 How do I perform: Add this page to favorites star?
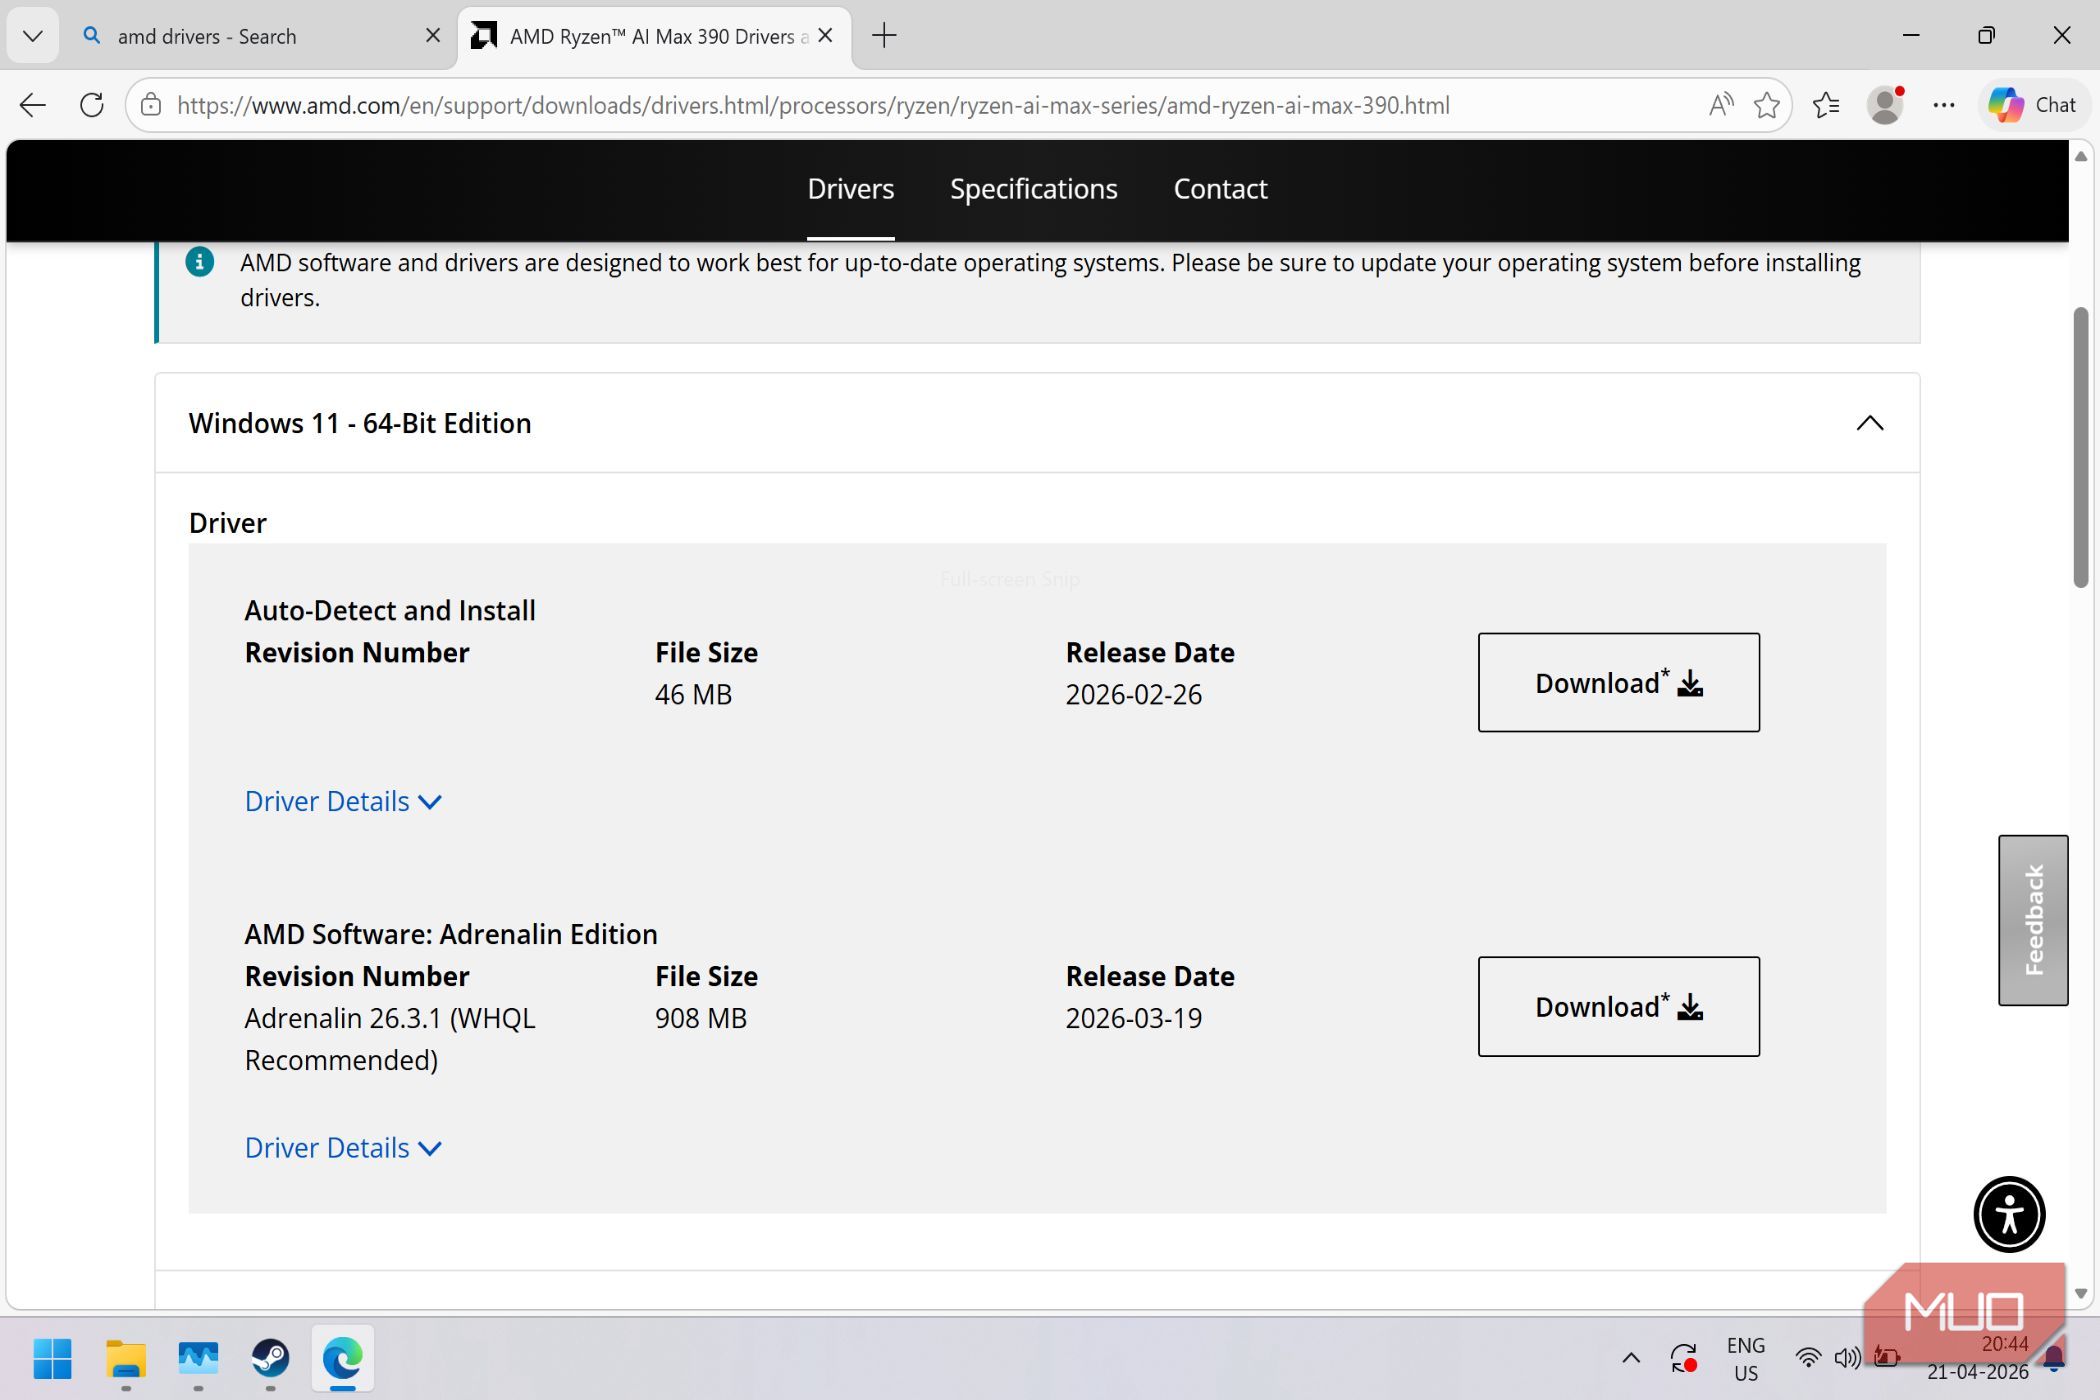[1766, 105]
